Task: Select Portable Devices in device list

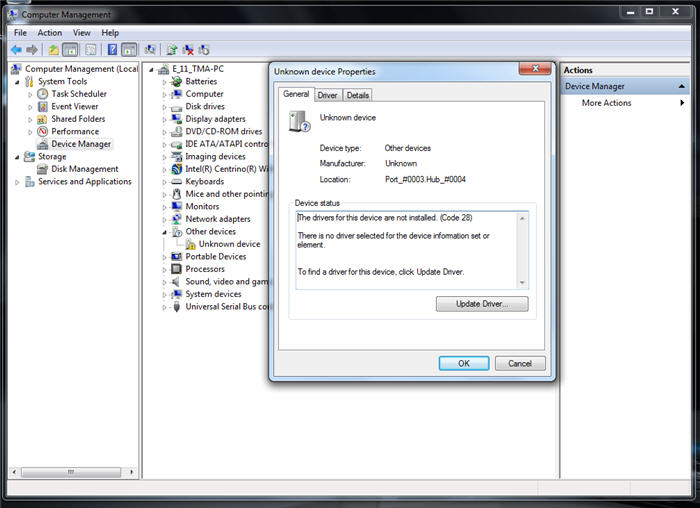Action: point(216,256)
